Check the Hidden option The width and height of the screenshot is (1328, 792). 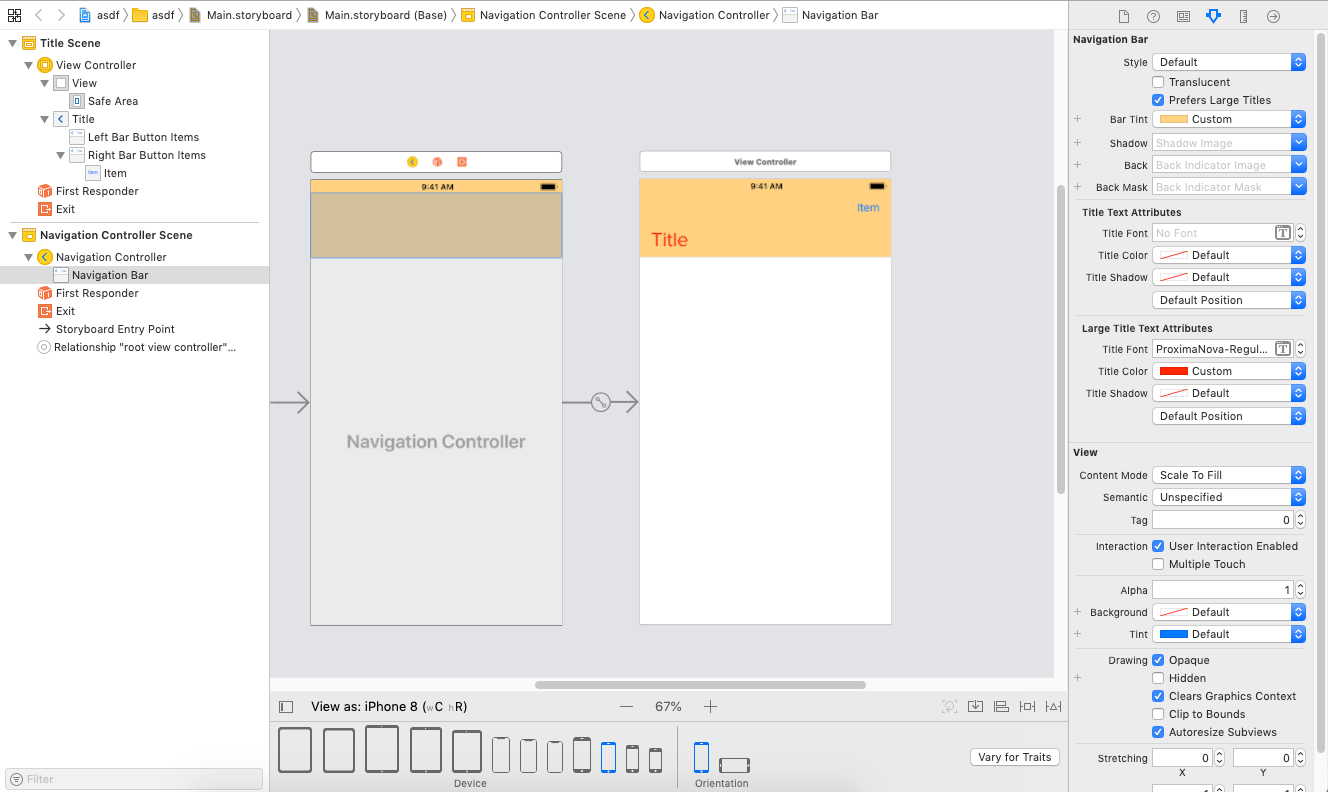tap(1158, 678)
